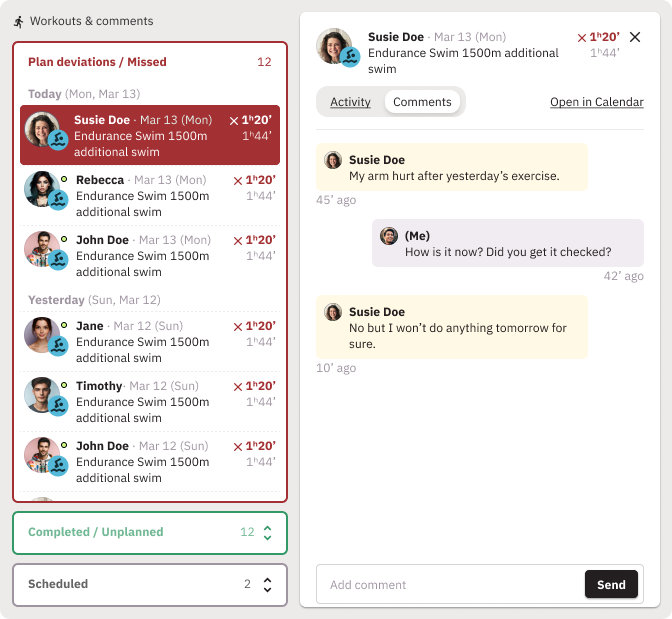Open in Calendar link

(x=596, y=102)
